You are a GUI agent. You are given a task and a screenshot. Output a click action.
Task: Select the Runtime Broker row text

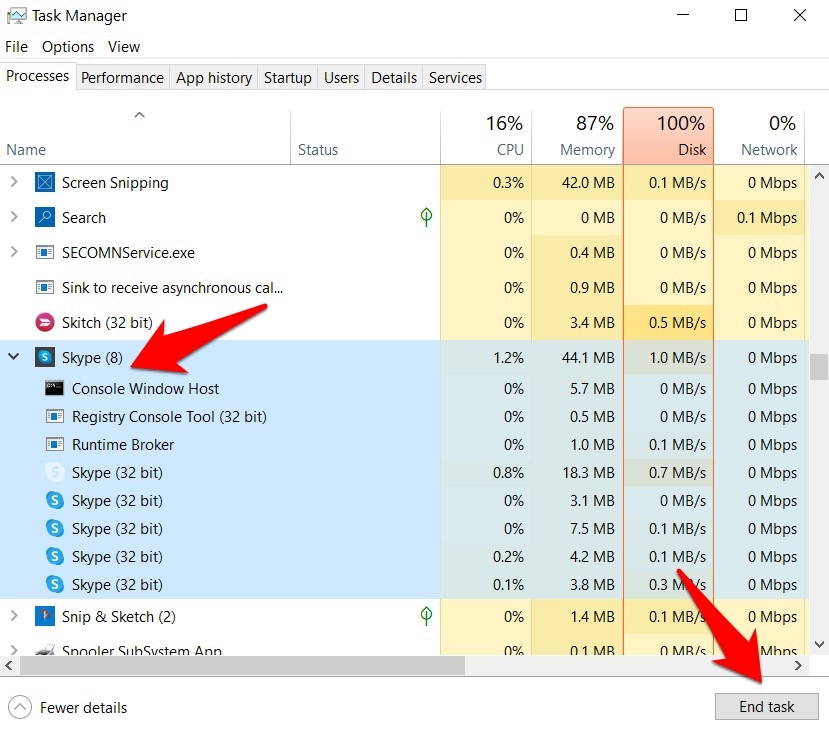pos(123,445)
